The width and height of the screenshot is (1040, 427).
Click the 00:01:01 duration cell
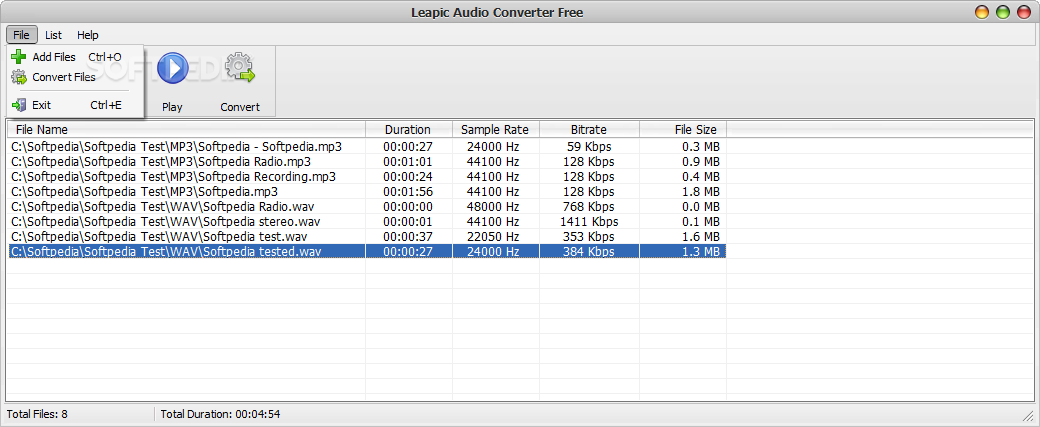pyautogui.click(x=408, y=161)
